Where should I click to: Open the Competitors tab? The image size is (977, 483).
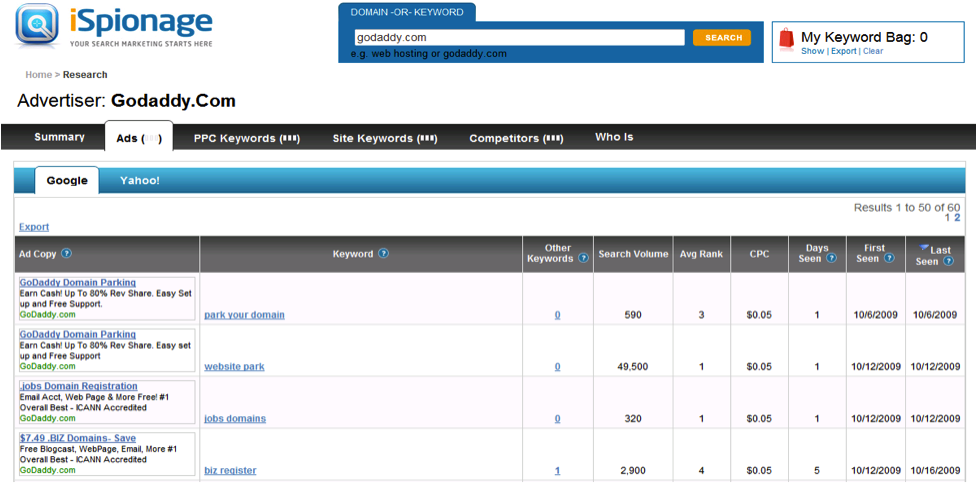click(x=516, y=138)
